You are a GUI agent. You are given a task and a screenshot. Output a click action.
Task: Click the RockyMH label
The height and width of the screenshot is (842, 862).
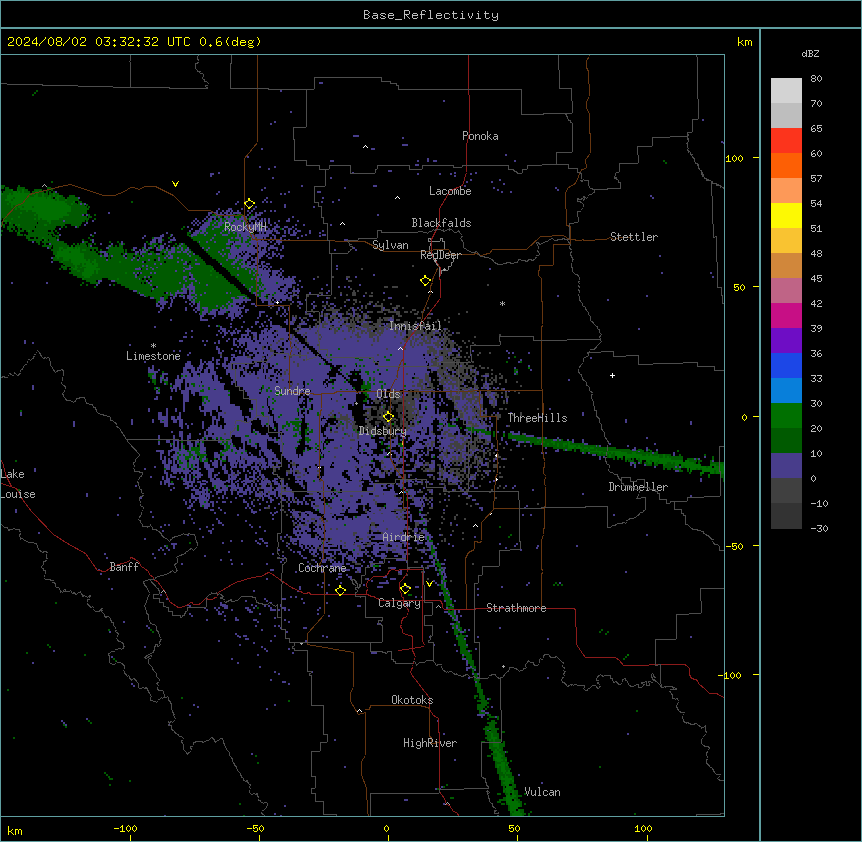click(245, 227)
